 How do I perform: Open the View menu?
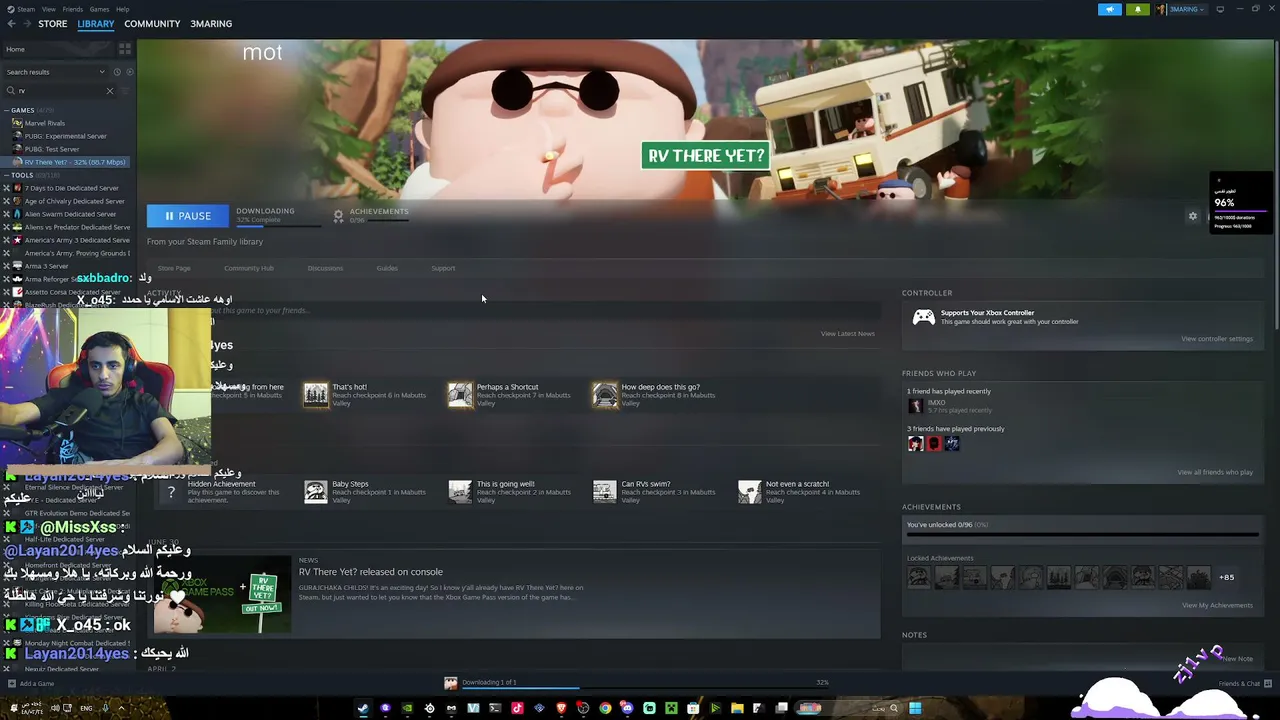(x=48, y=9)
